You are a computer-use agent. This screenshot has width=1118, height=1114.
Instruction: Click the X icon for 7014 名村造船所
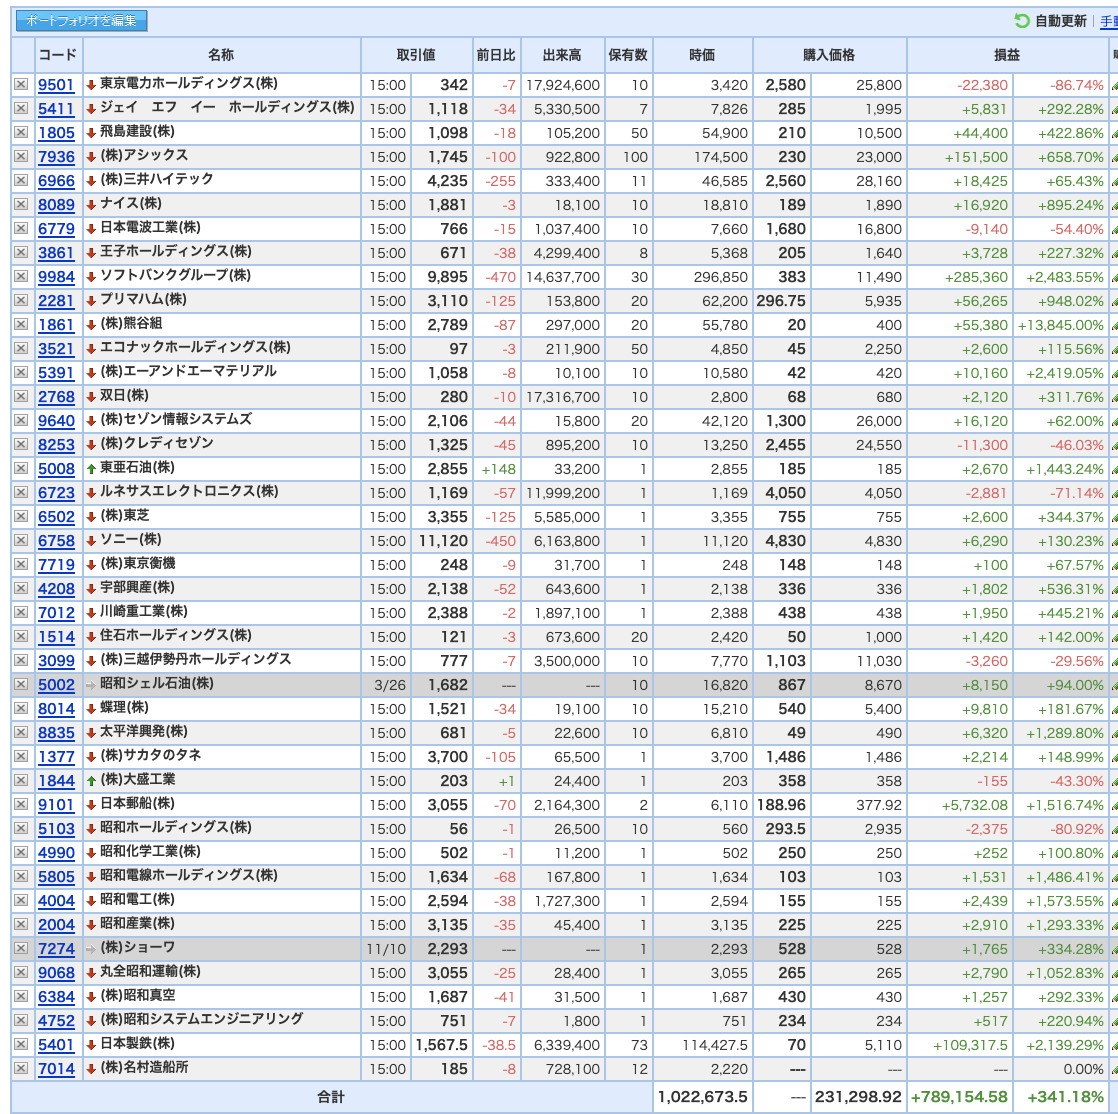[x=21, y=1068]
